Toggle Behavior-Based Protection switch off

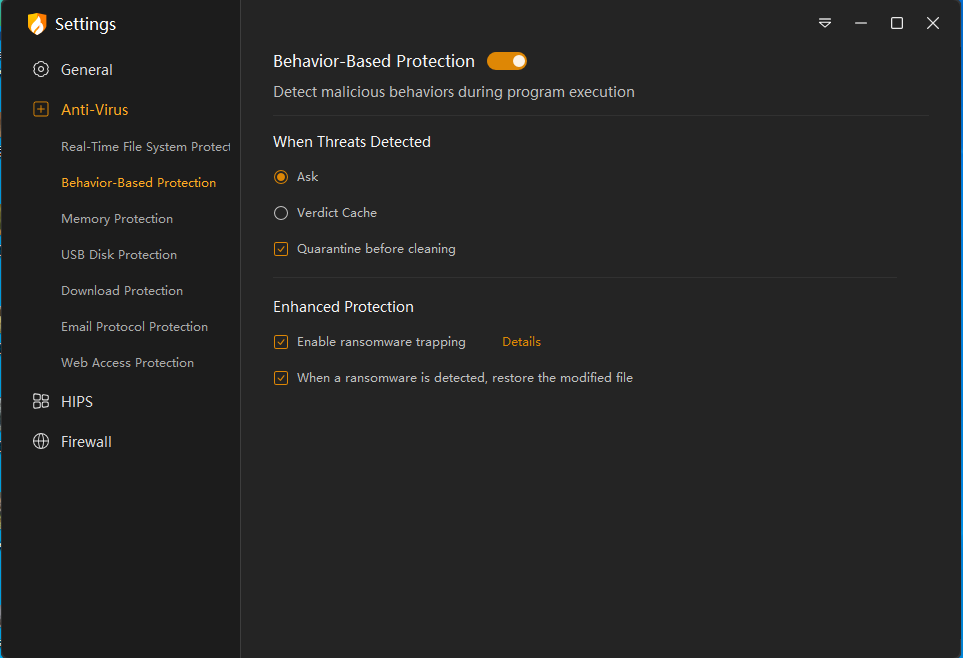click(507, 61)
